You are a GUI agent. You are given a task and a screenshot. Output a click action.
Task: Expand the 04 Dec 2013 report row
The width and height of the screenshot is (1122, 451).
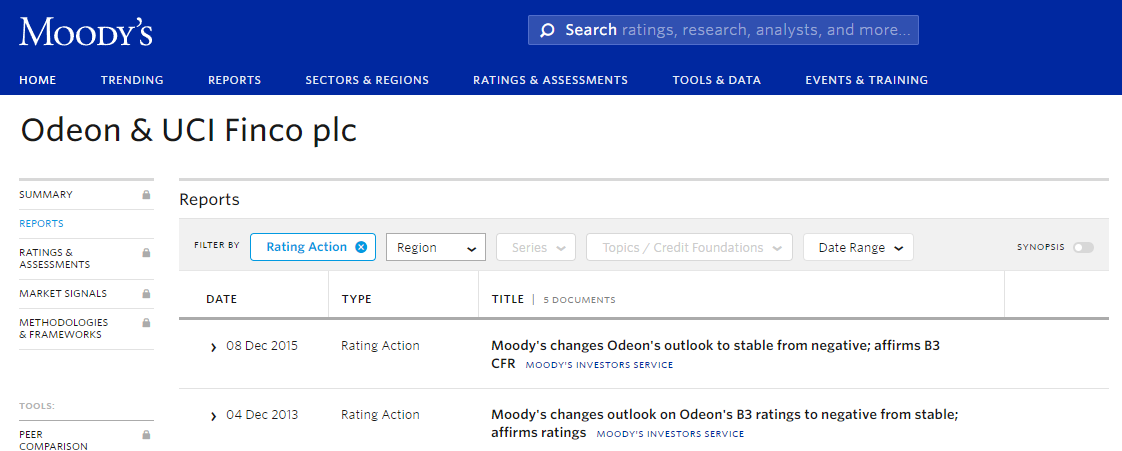pos(213,416)
